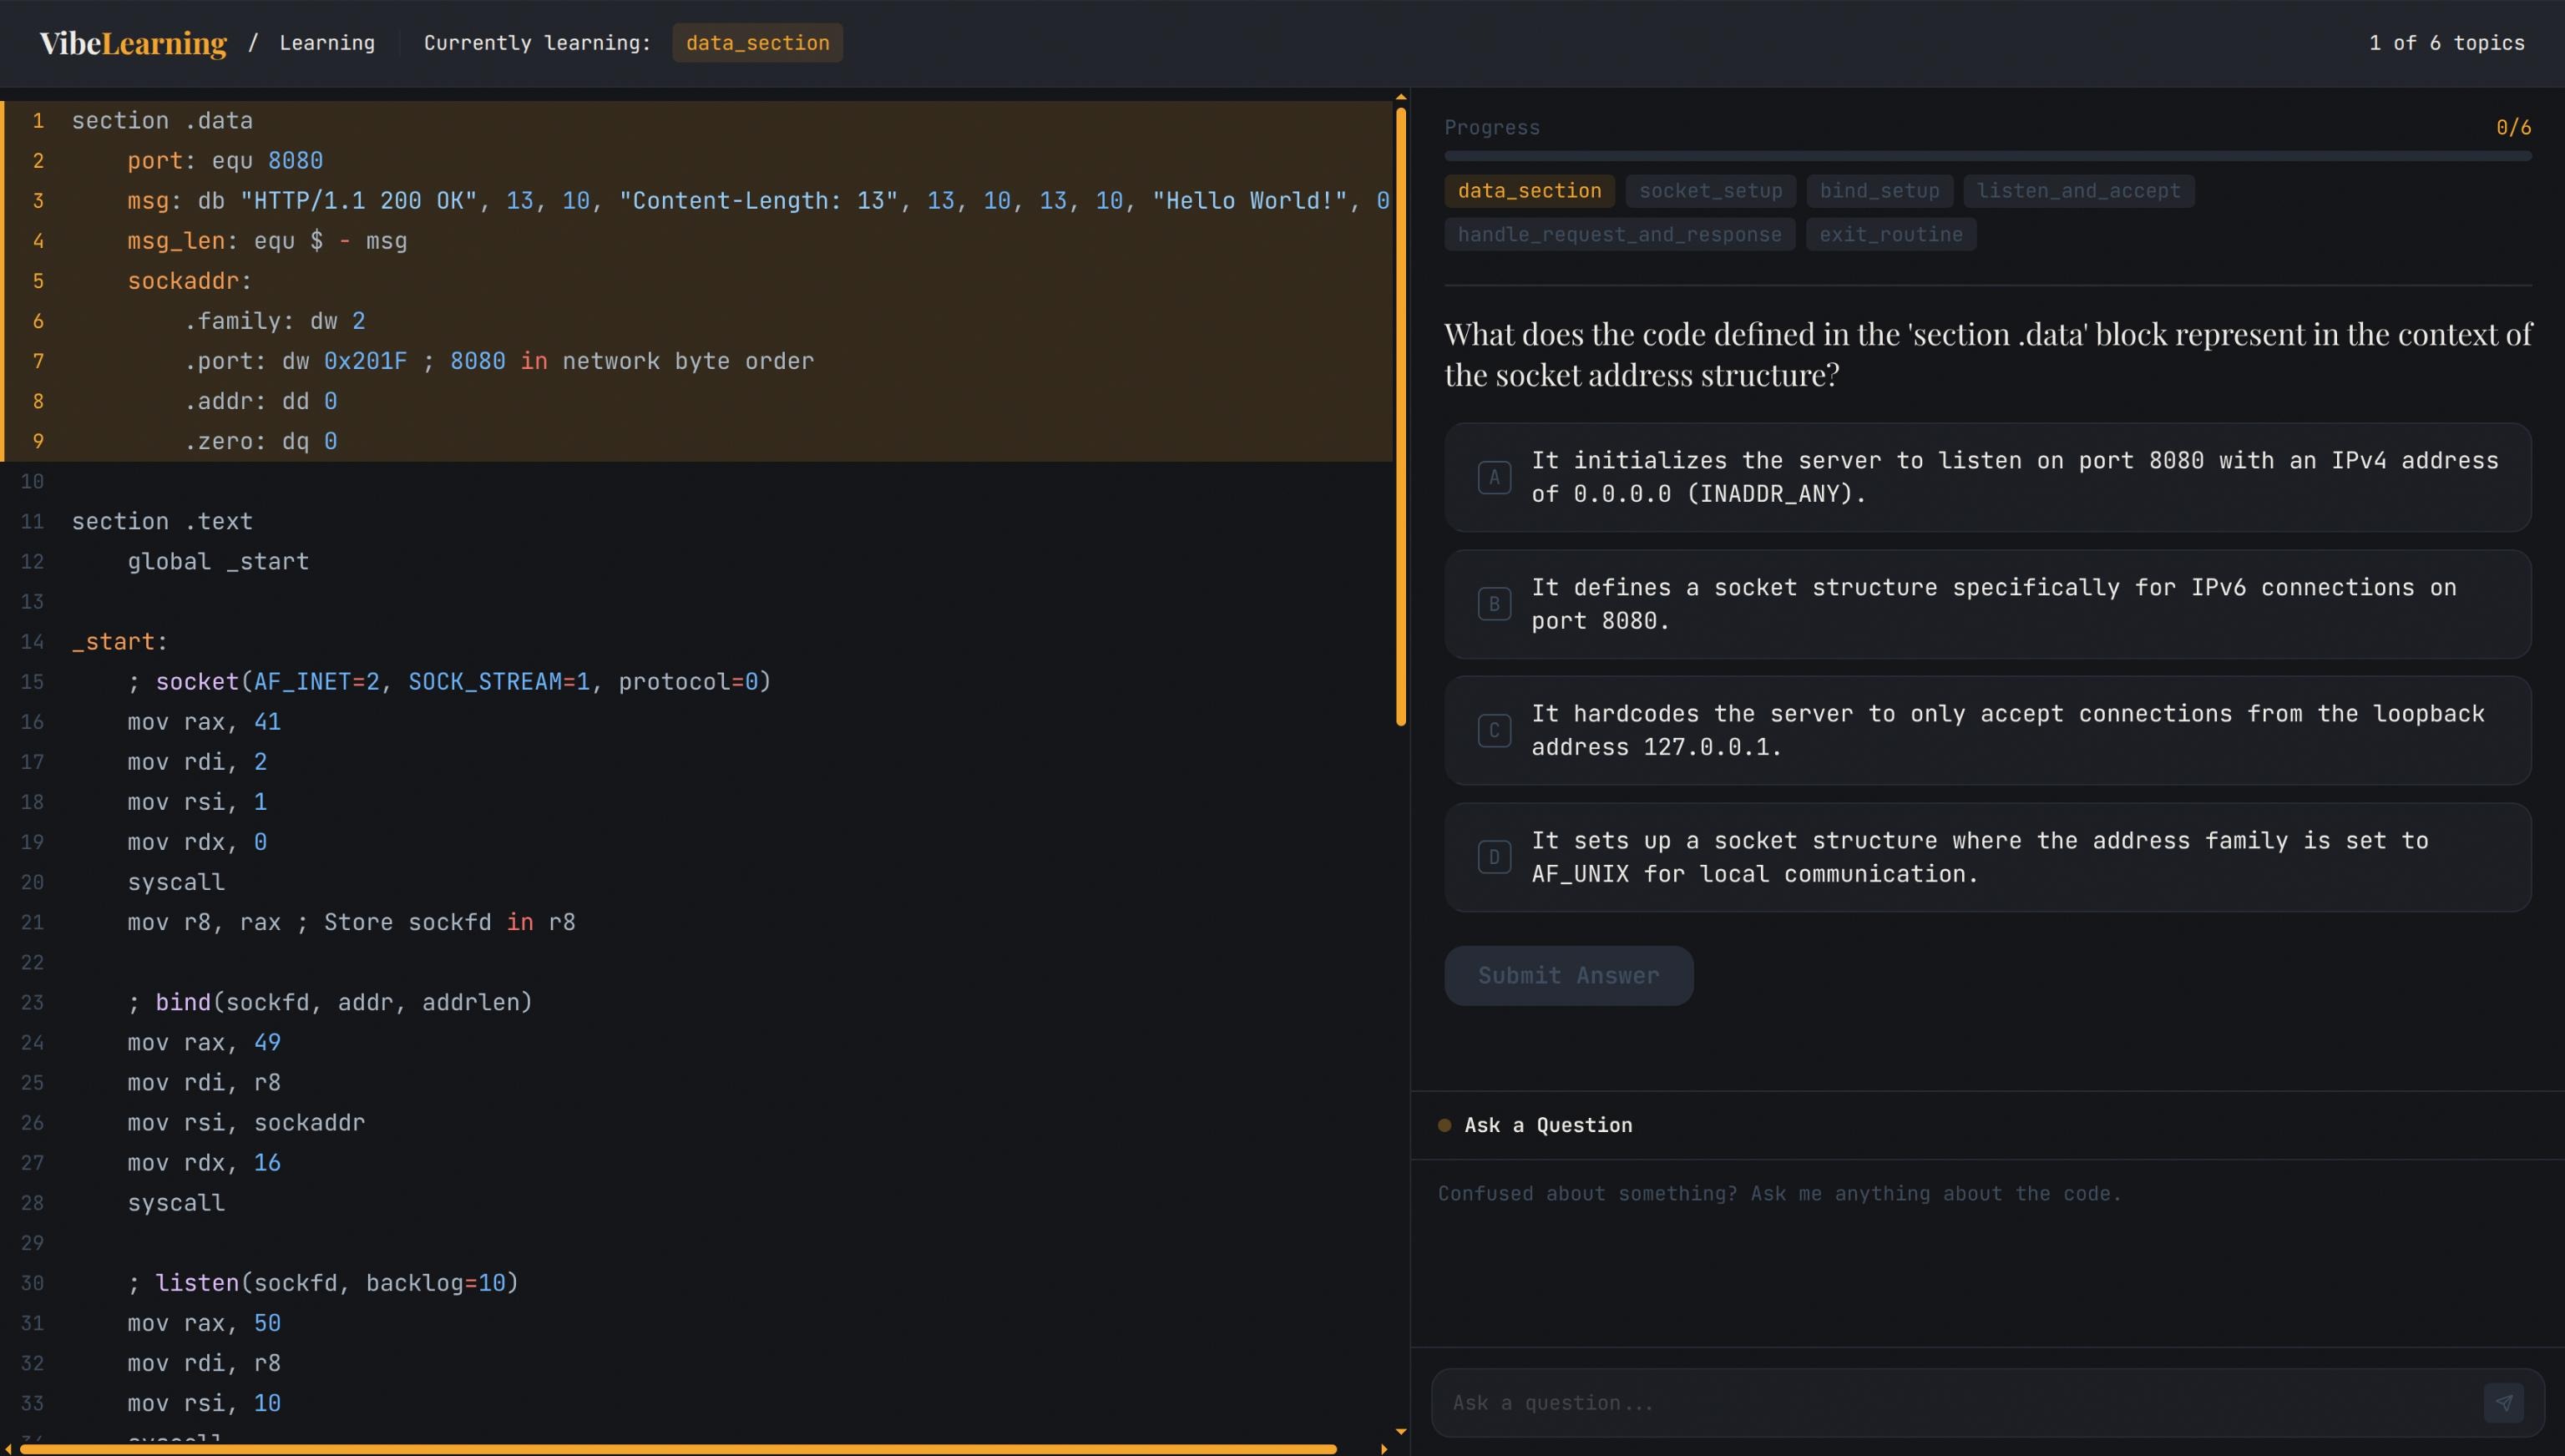Click the Submit Answer button
The height and width of the screenshot is (1456, 2565).
[x=1568, y=975]
